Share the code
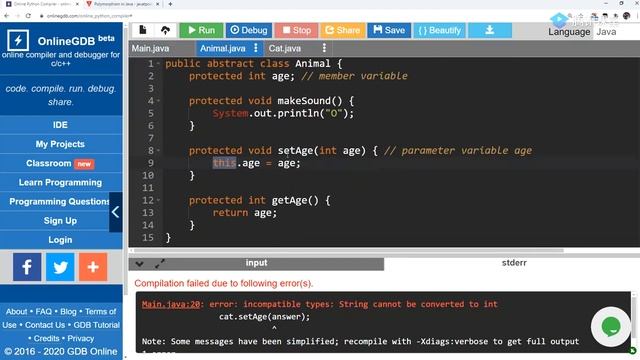Viewport: 640px width, 360px height. point(342,30)
